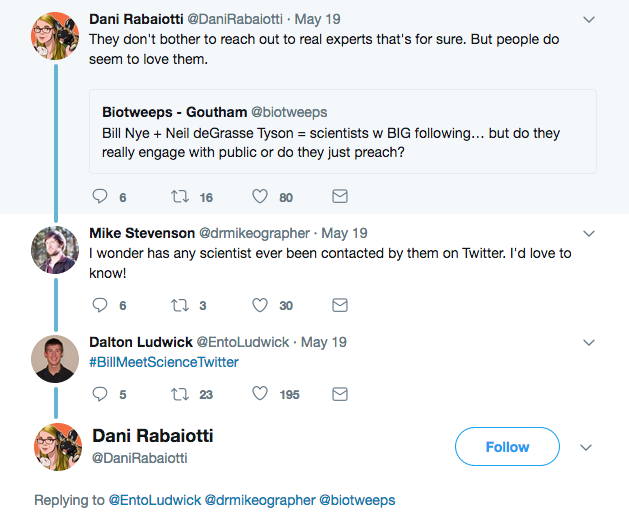Open Mike Stevenson's profile picture
629x516 pixels.
point(55,250)
